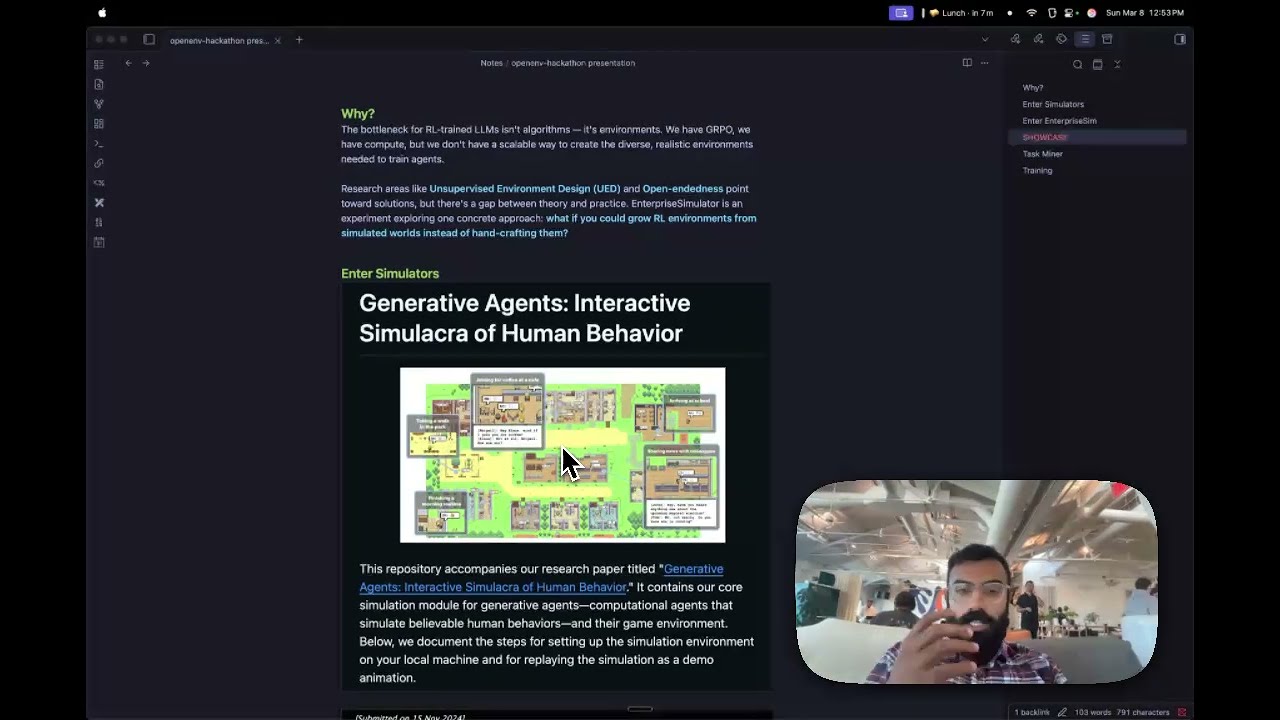Click the binary digits icon in ribbon
This screenshot has width=1280, height=720.
(x=99, y=222)
